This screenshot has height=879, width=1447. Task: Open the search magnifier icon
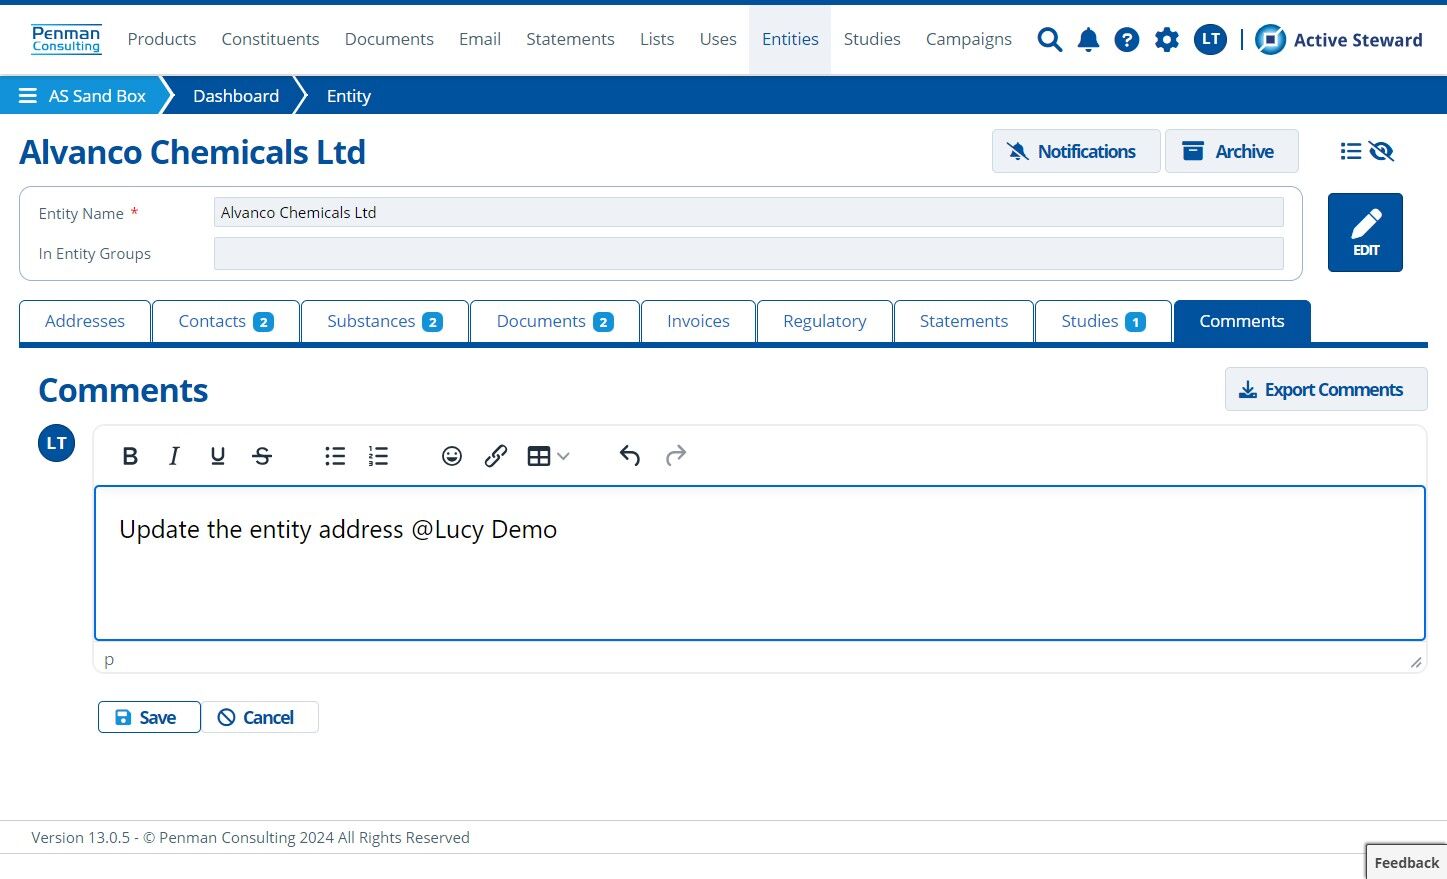tap(1049, 40)
